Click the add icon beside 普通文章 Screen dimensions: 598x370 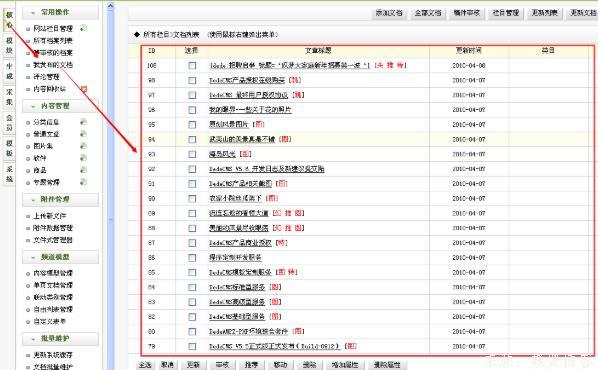(83, 134)
